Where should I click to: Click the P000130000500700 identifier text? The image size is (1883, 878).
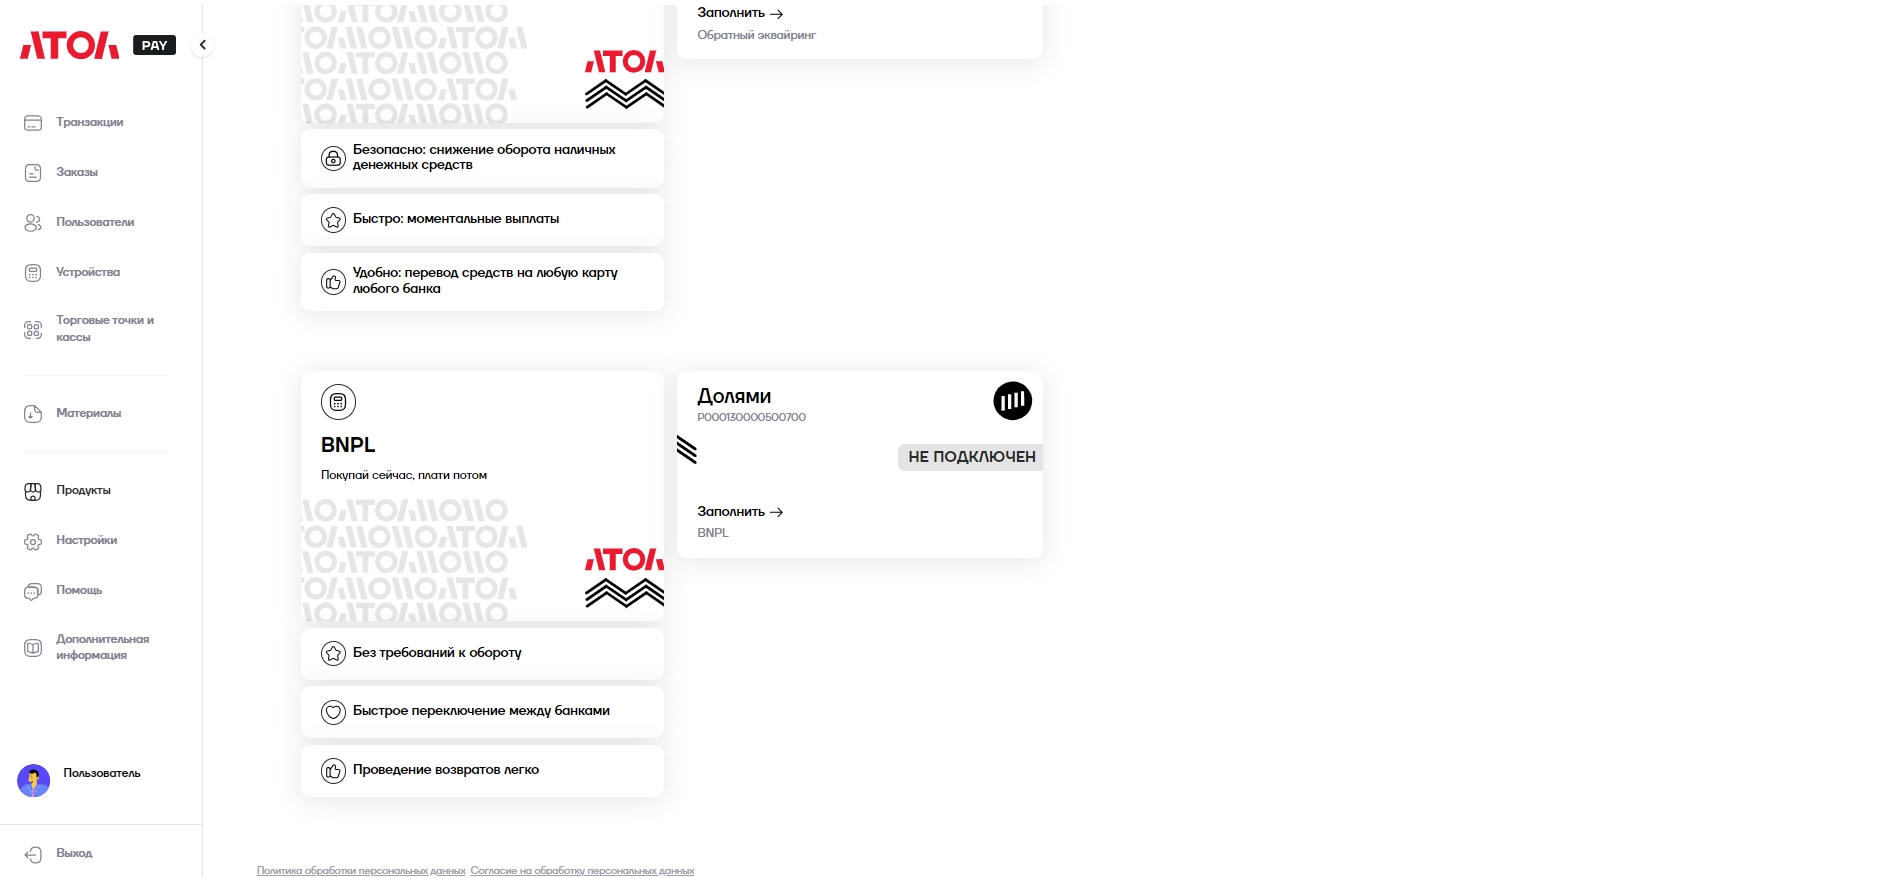click(x=751, y=417)
